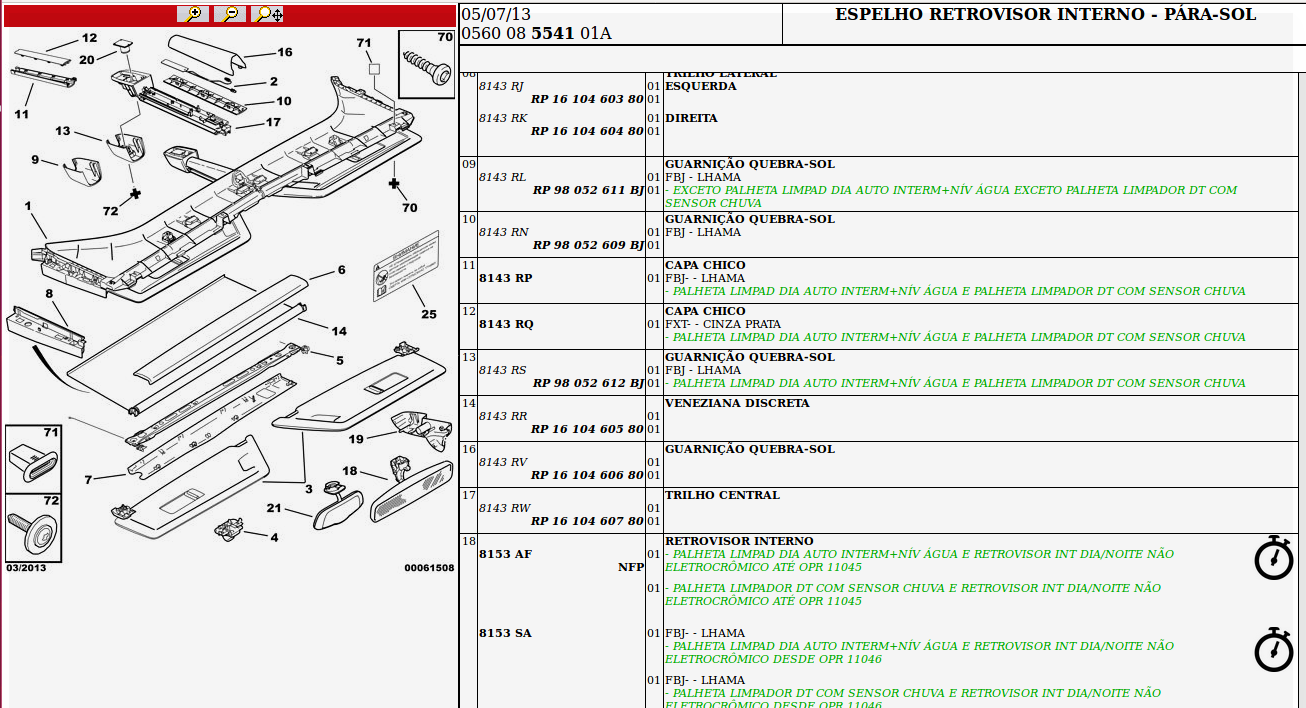Click stopwatch icon beside 8153 AF row
1306x708 pixels.
1273,558
